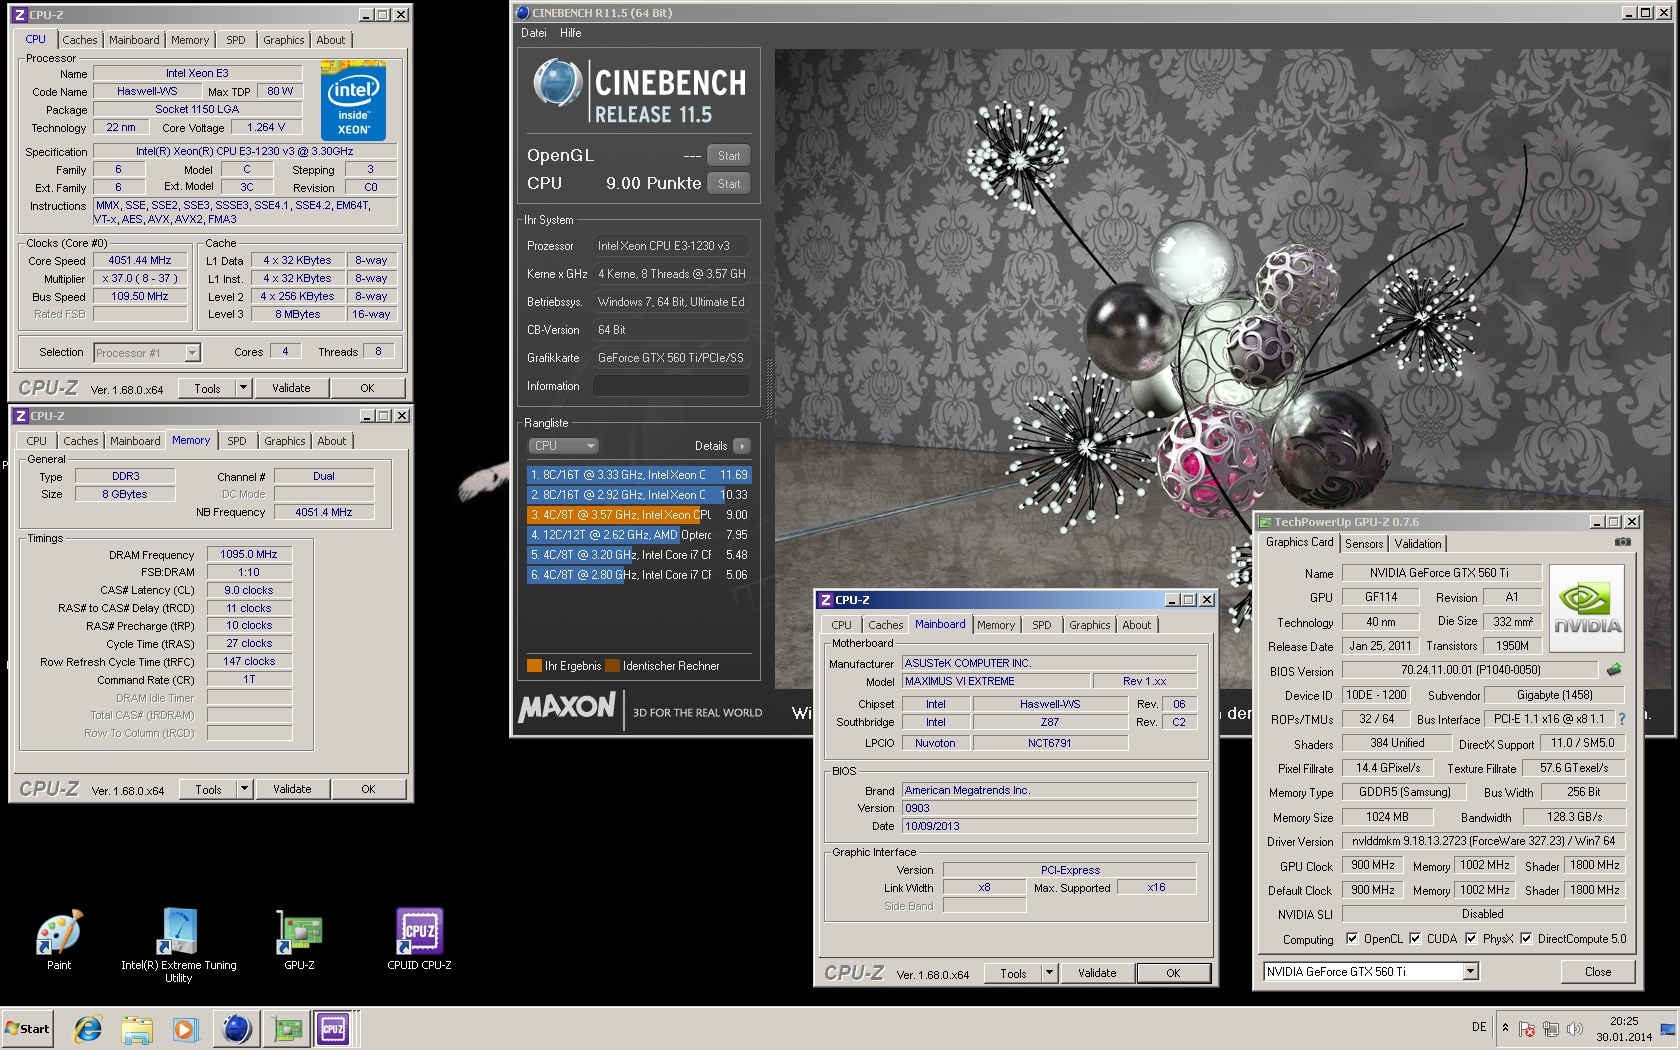Click OK in the Memory CPU-Z window

(368, 789)
